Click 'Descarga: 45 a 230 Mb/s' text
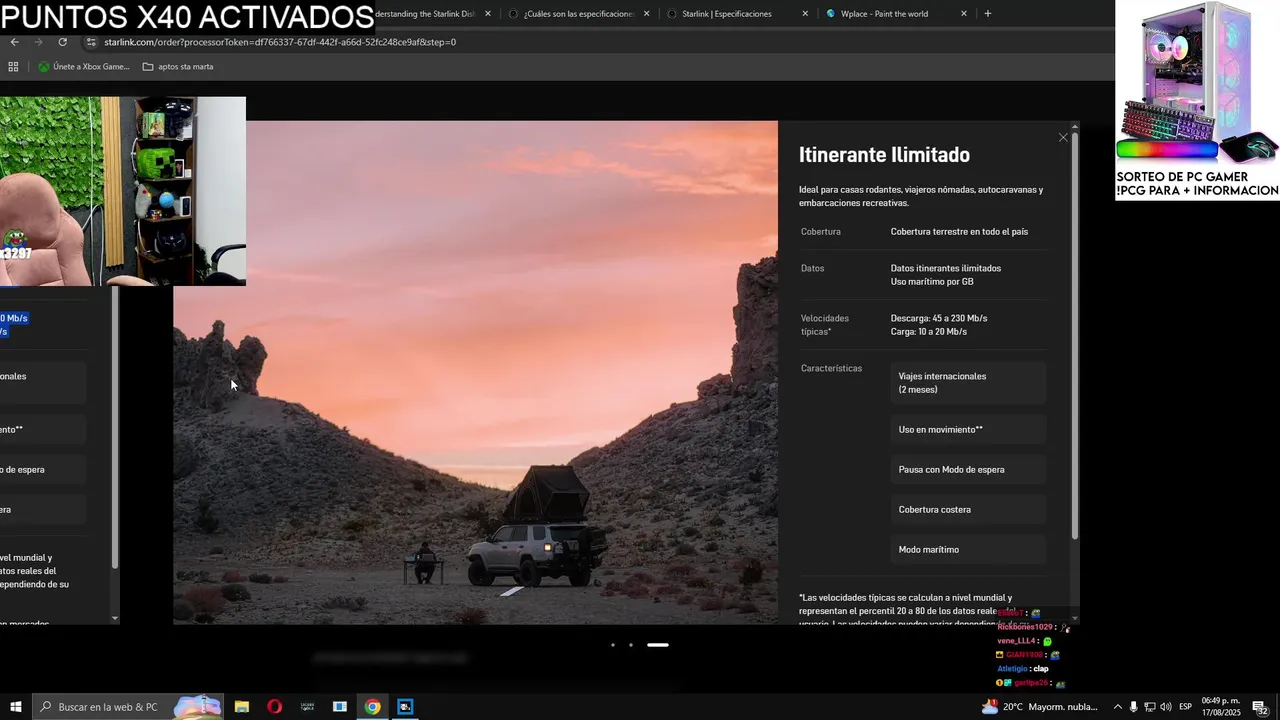1280x720 pixels. [939, 318]
